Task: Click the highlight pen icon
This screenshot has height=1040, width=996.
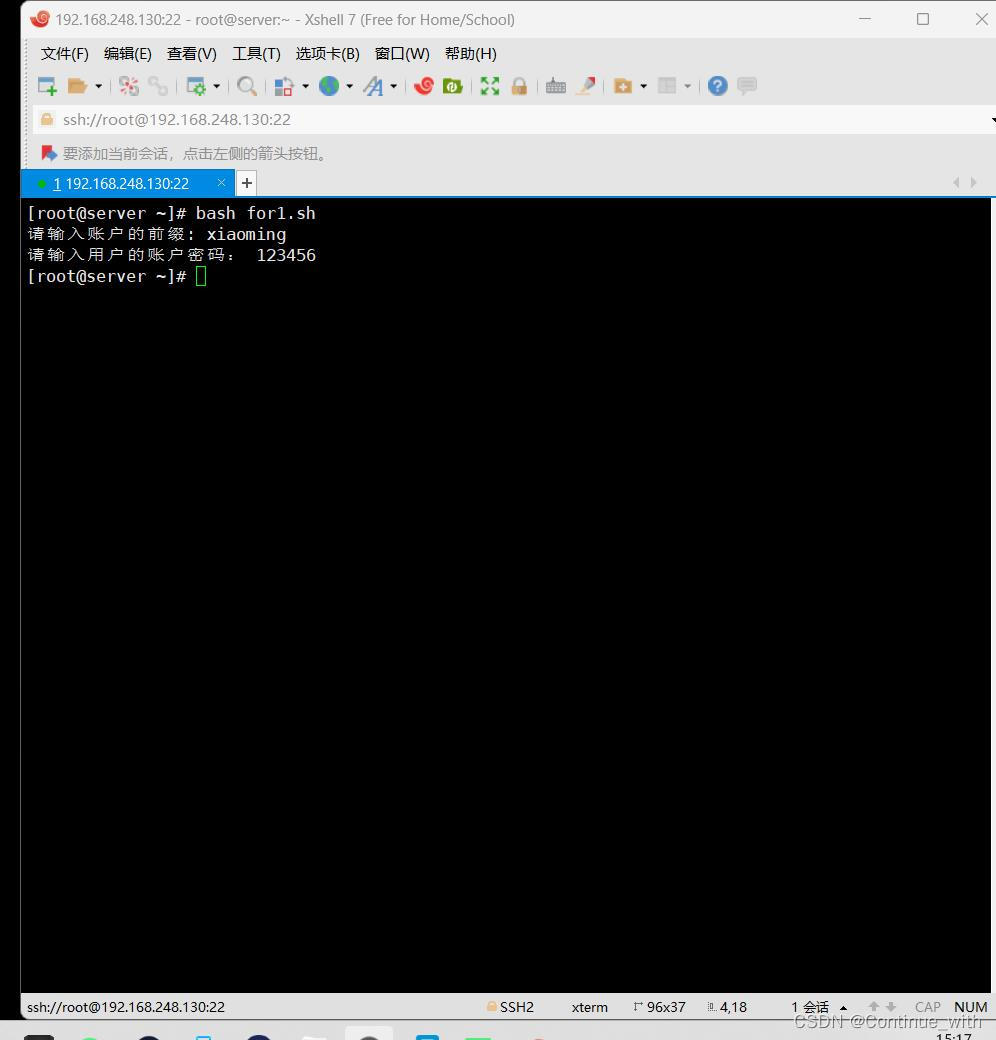Action: [x=586, y=86]
